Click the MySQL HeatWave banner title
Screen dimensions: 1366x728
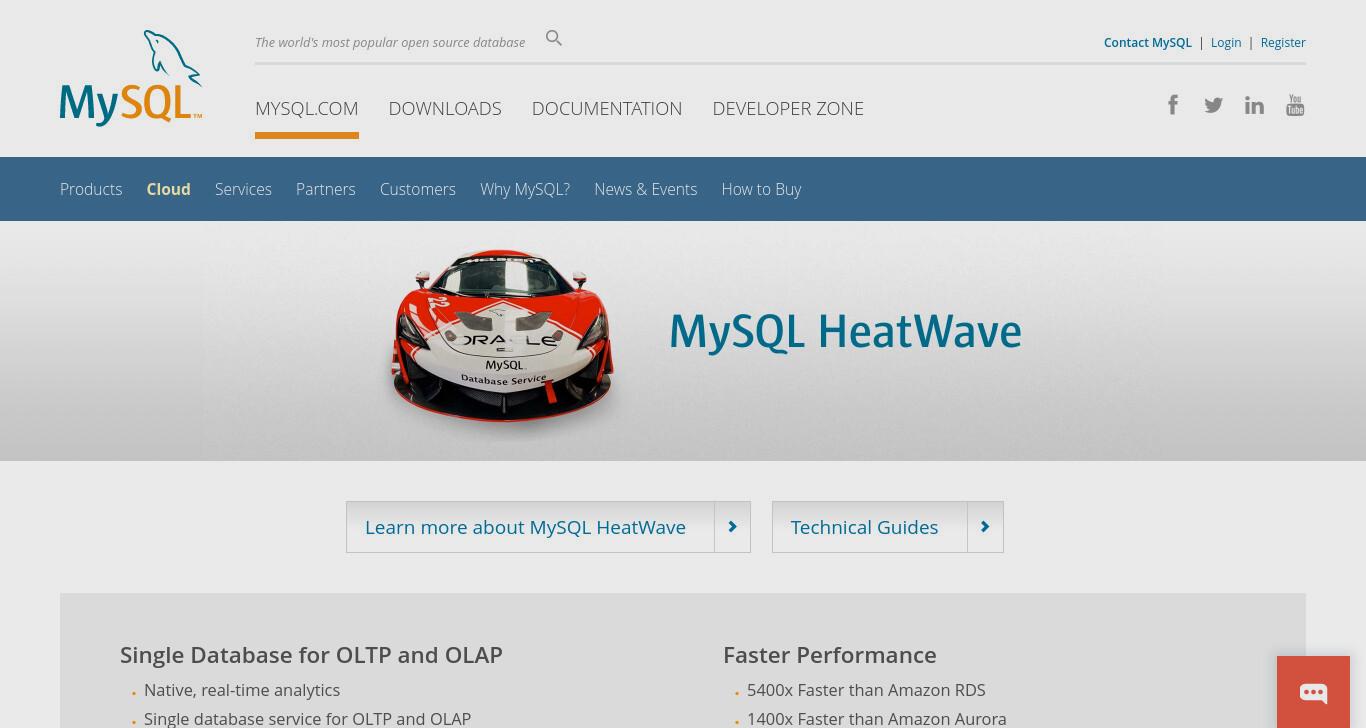(845, 332)
